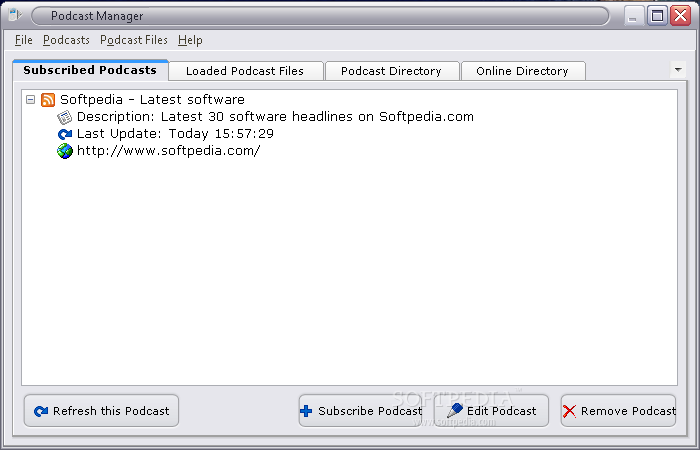The height and width of the screenshot is (450, 700).
Task: Click the Last Update refresh icon
Action: (65, 134)
